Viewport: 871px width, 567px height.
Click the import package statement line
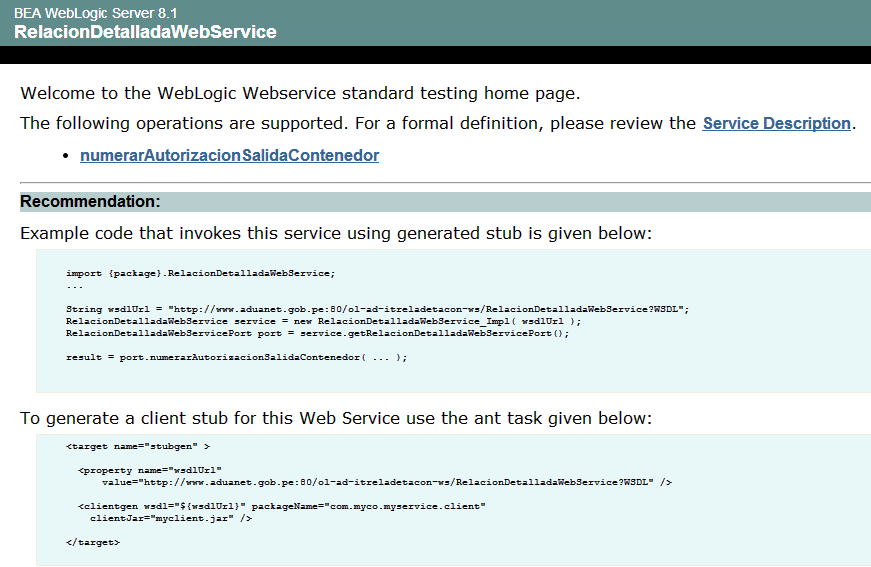[201, 273]
